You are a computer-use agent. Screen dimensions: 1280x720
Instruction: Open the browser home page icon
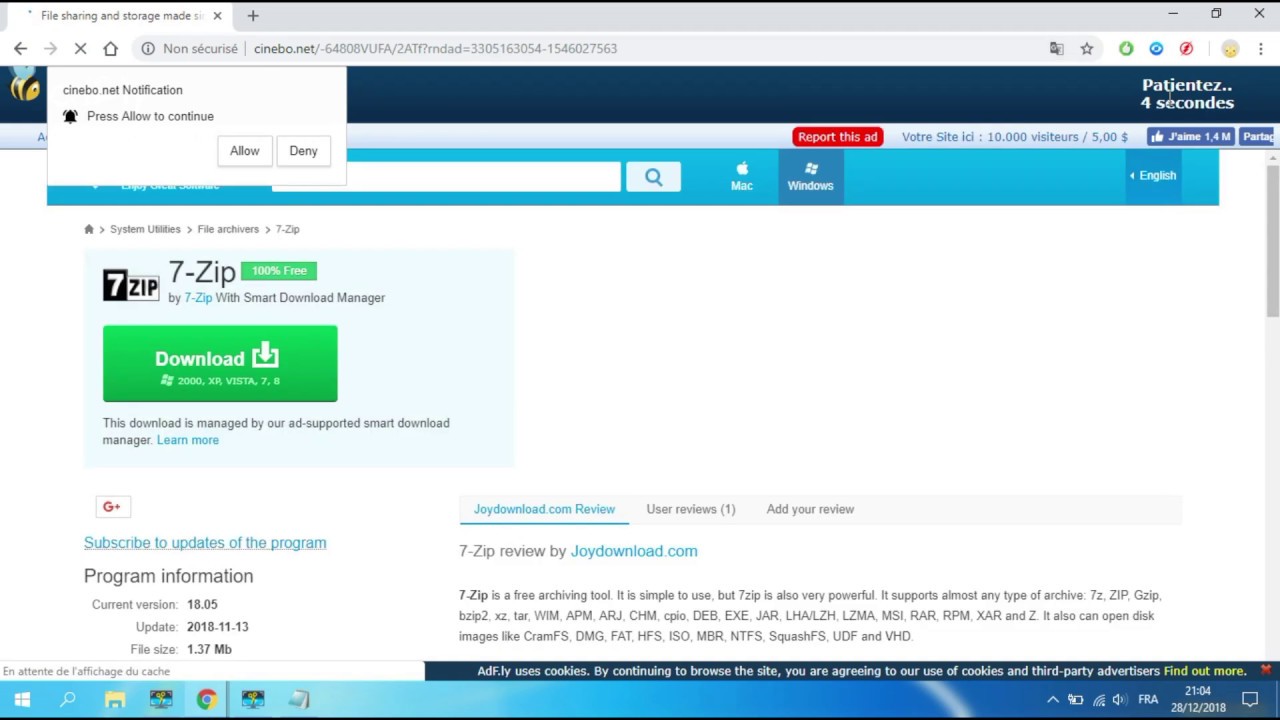pos(110,48)
